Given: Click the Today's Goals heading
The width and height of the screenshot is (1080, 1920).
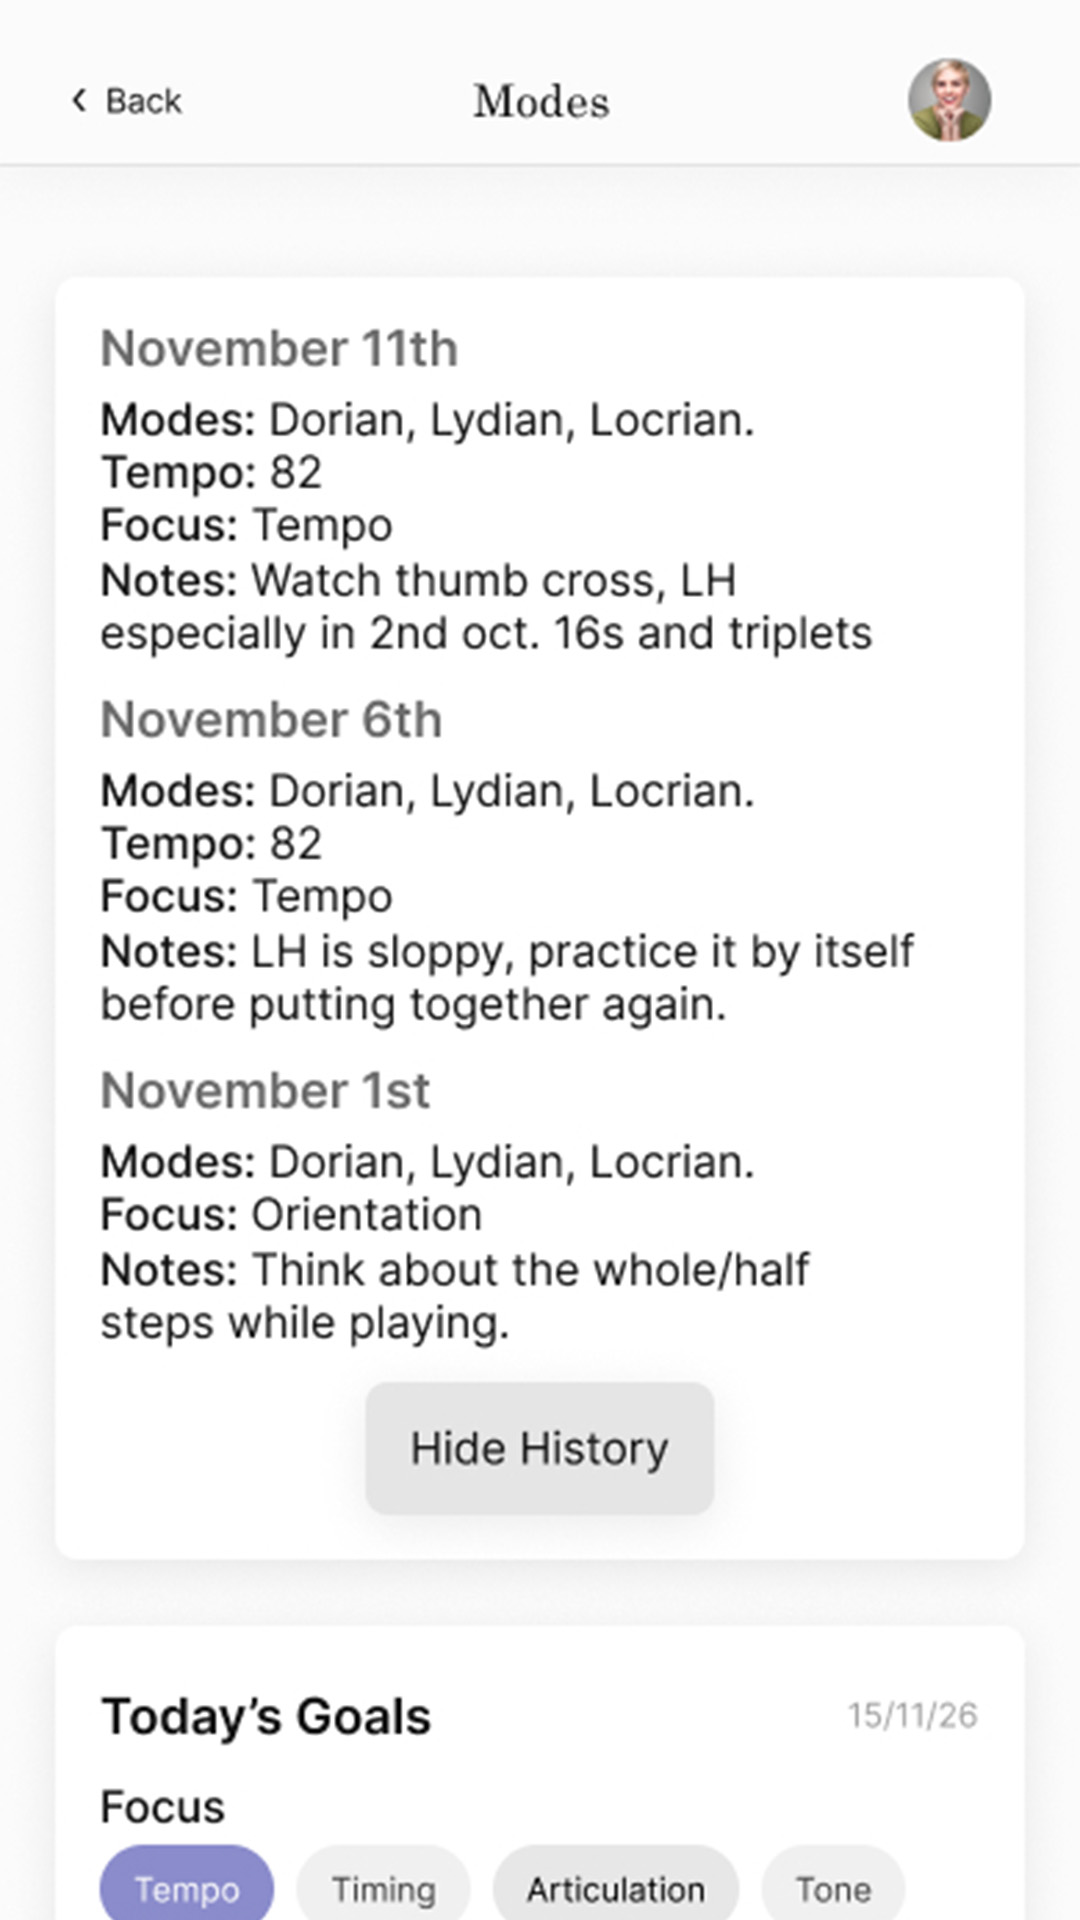Looking at the screenshot, I should tap(266, 1717).
